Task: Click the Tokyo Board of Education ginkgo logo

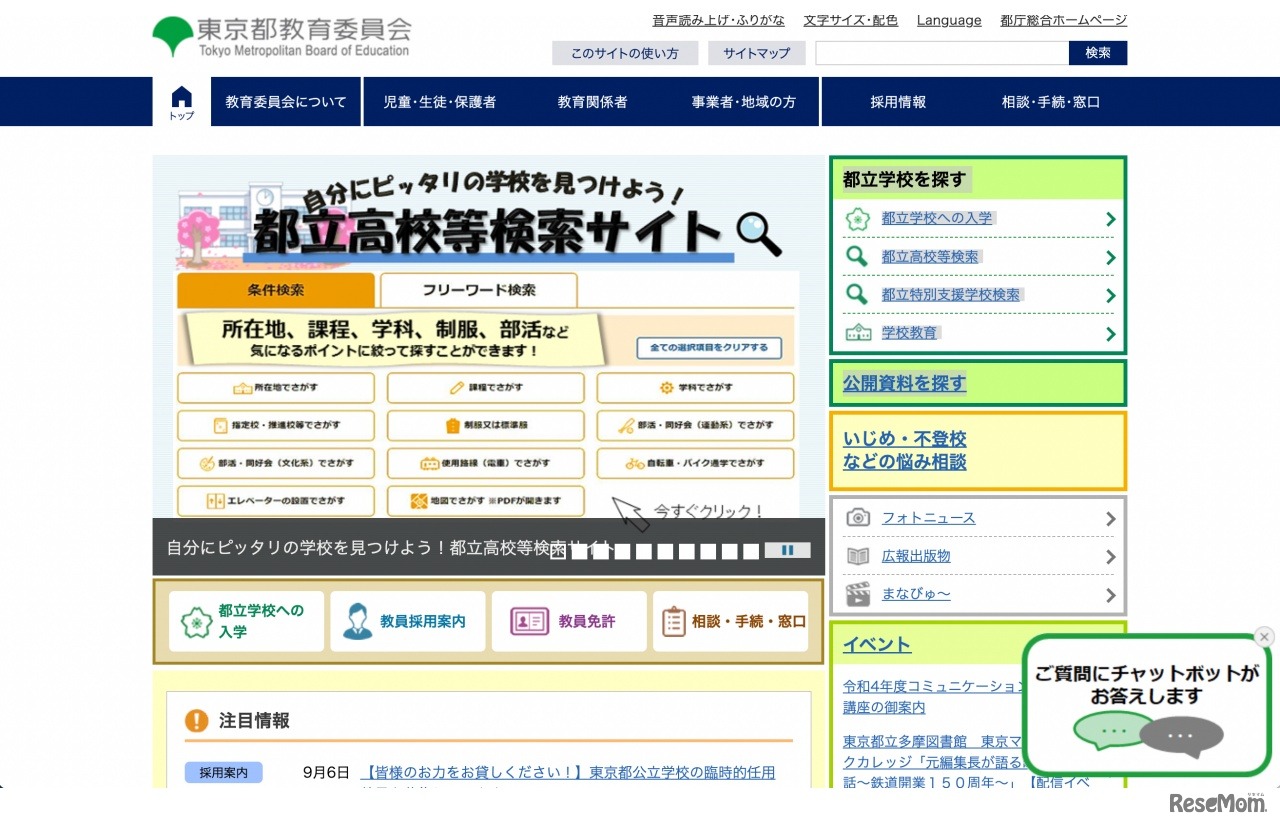Action: 173,35
